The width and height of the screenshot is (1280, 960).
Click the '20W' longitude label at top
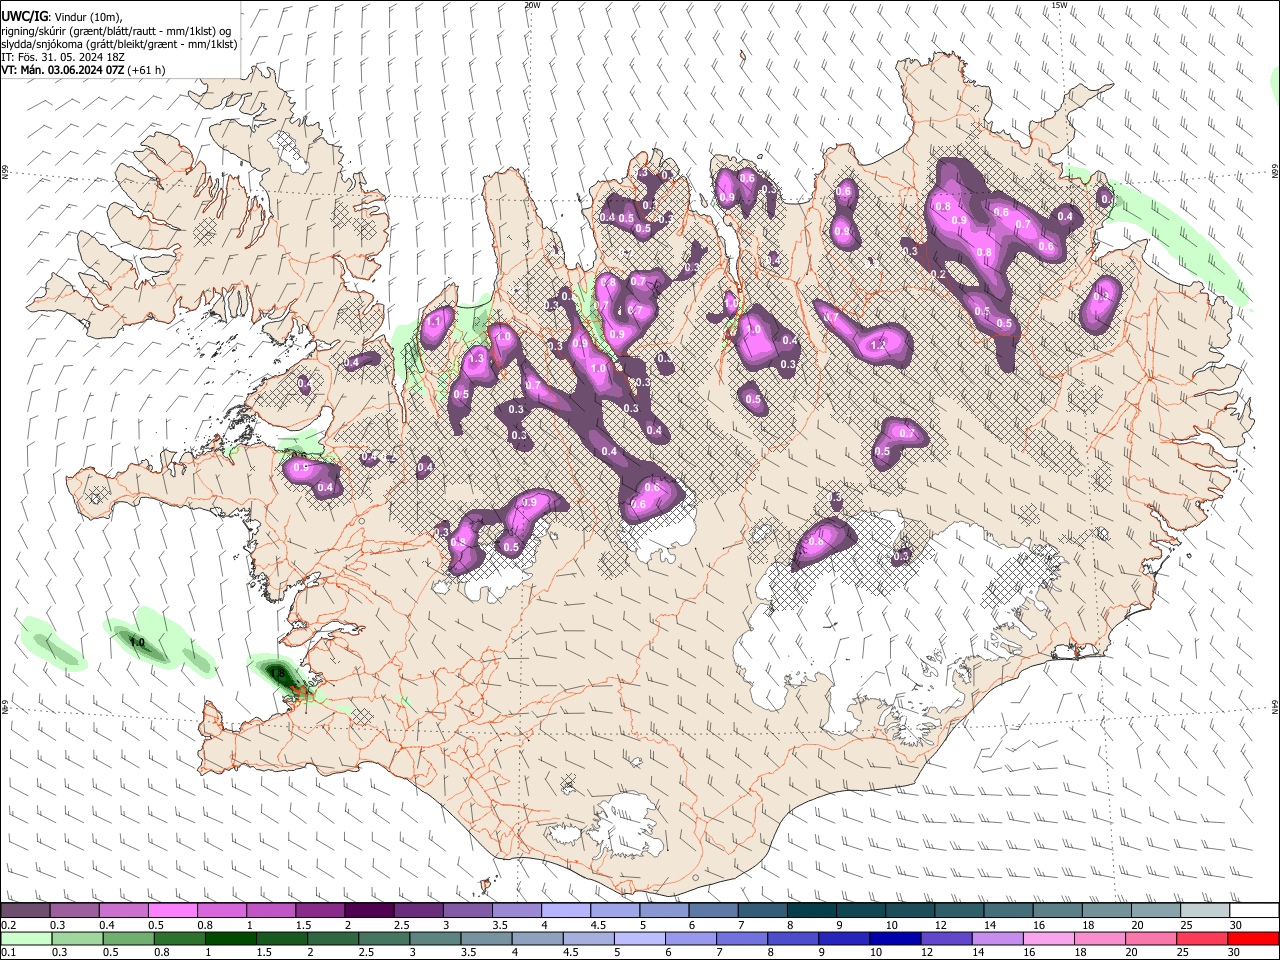point(532,5)
